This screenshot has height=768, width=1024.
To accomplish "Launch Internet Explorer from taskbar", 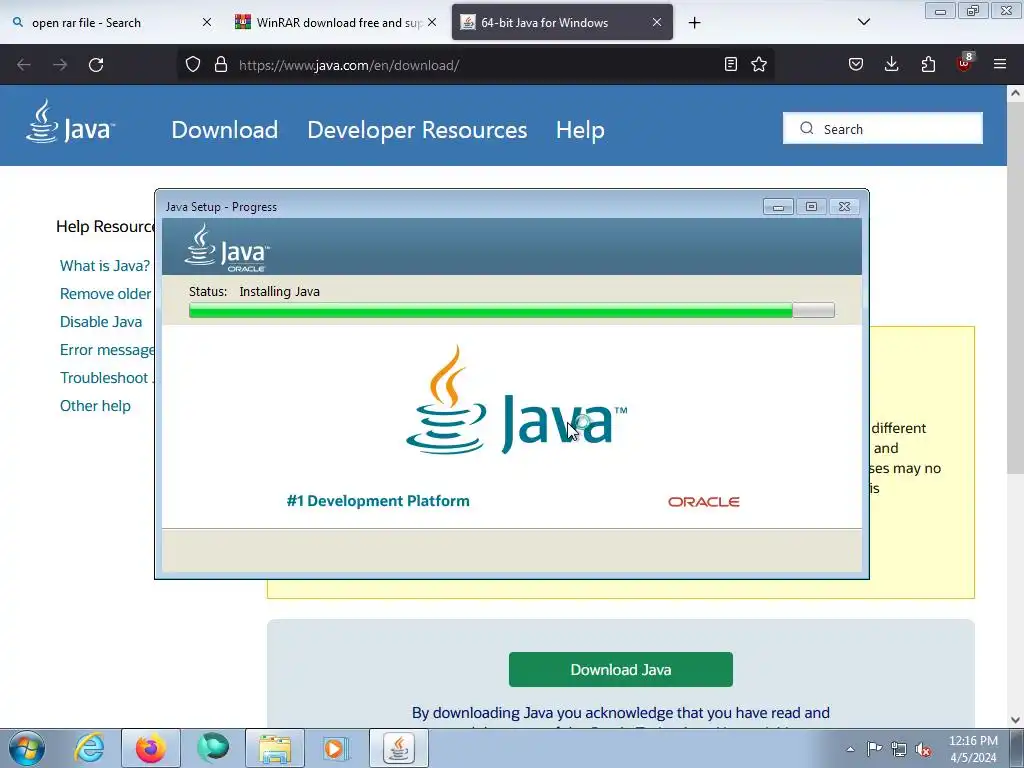I will coord(89,748).
